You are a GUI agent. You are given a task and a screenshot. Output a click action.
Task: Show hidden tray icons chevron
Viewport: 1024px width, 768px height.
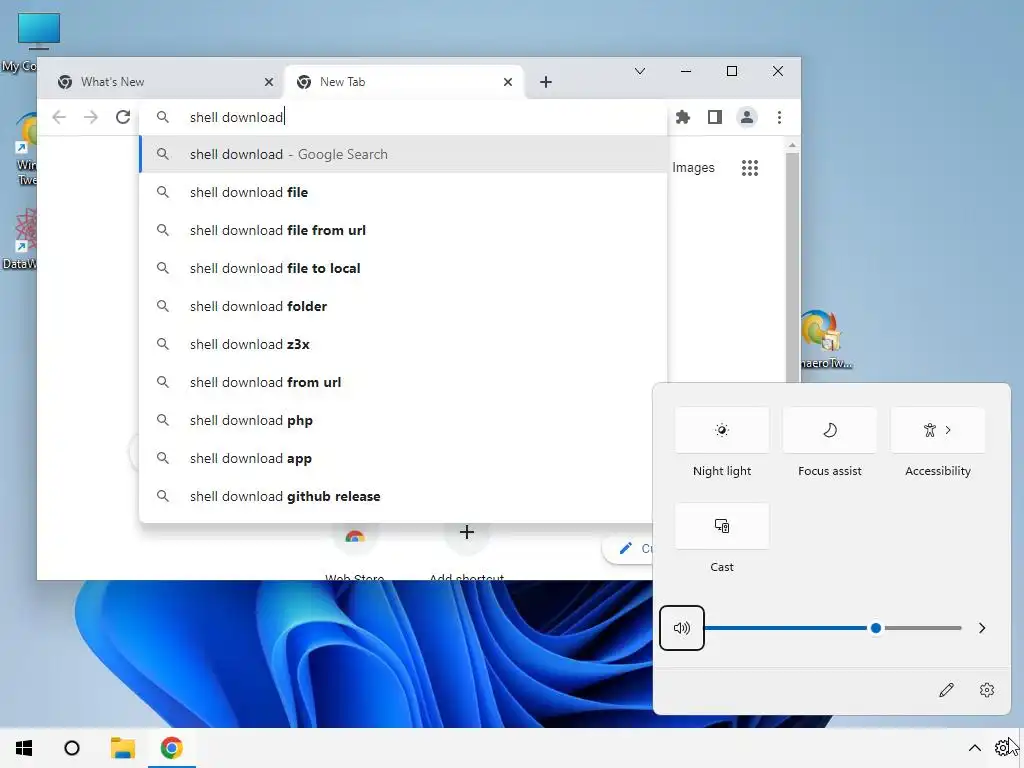pyautogui.click(x=974, y=748)
